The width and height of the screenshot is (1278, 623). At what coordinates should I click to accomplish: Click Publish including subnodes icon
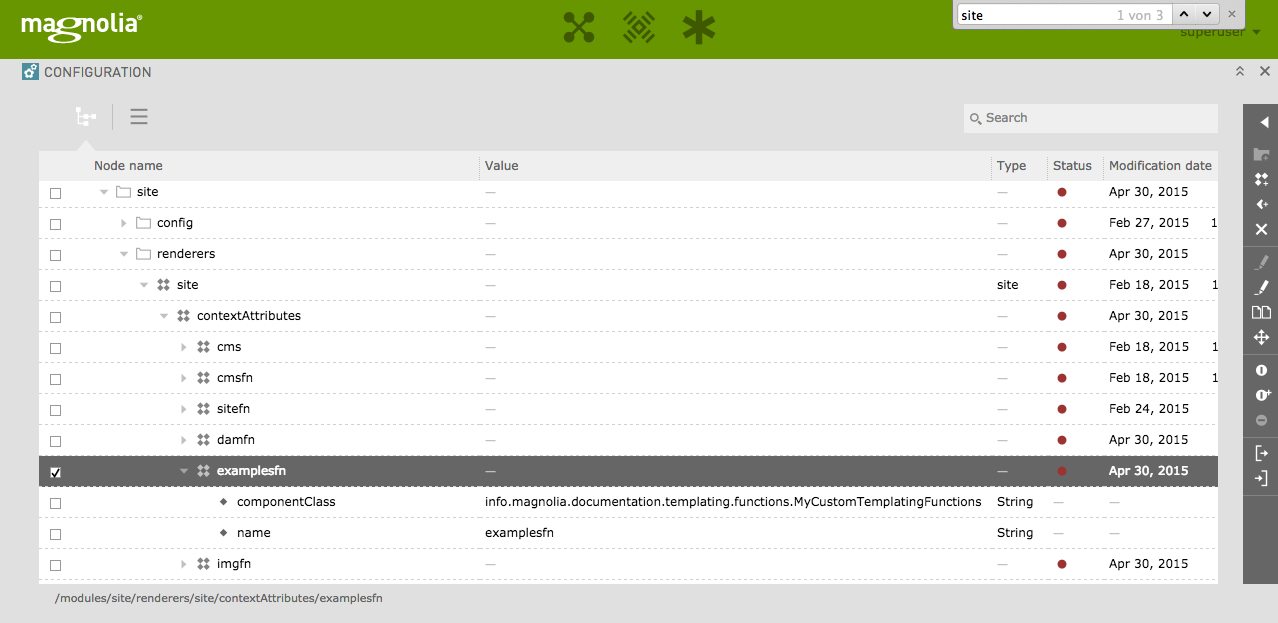(x=1262, y=396)
